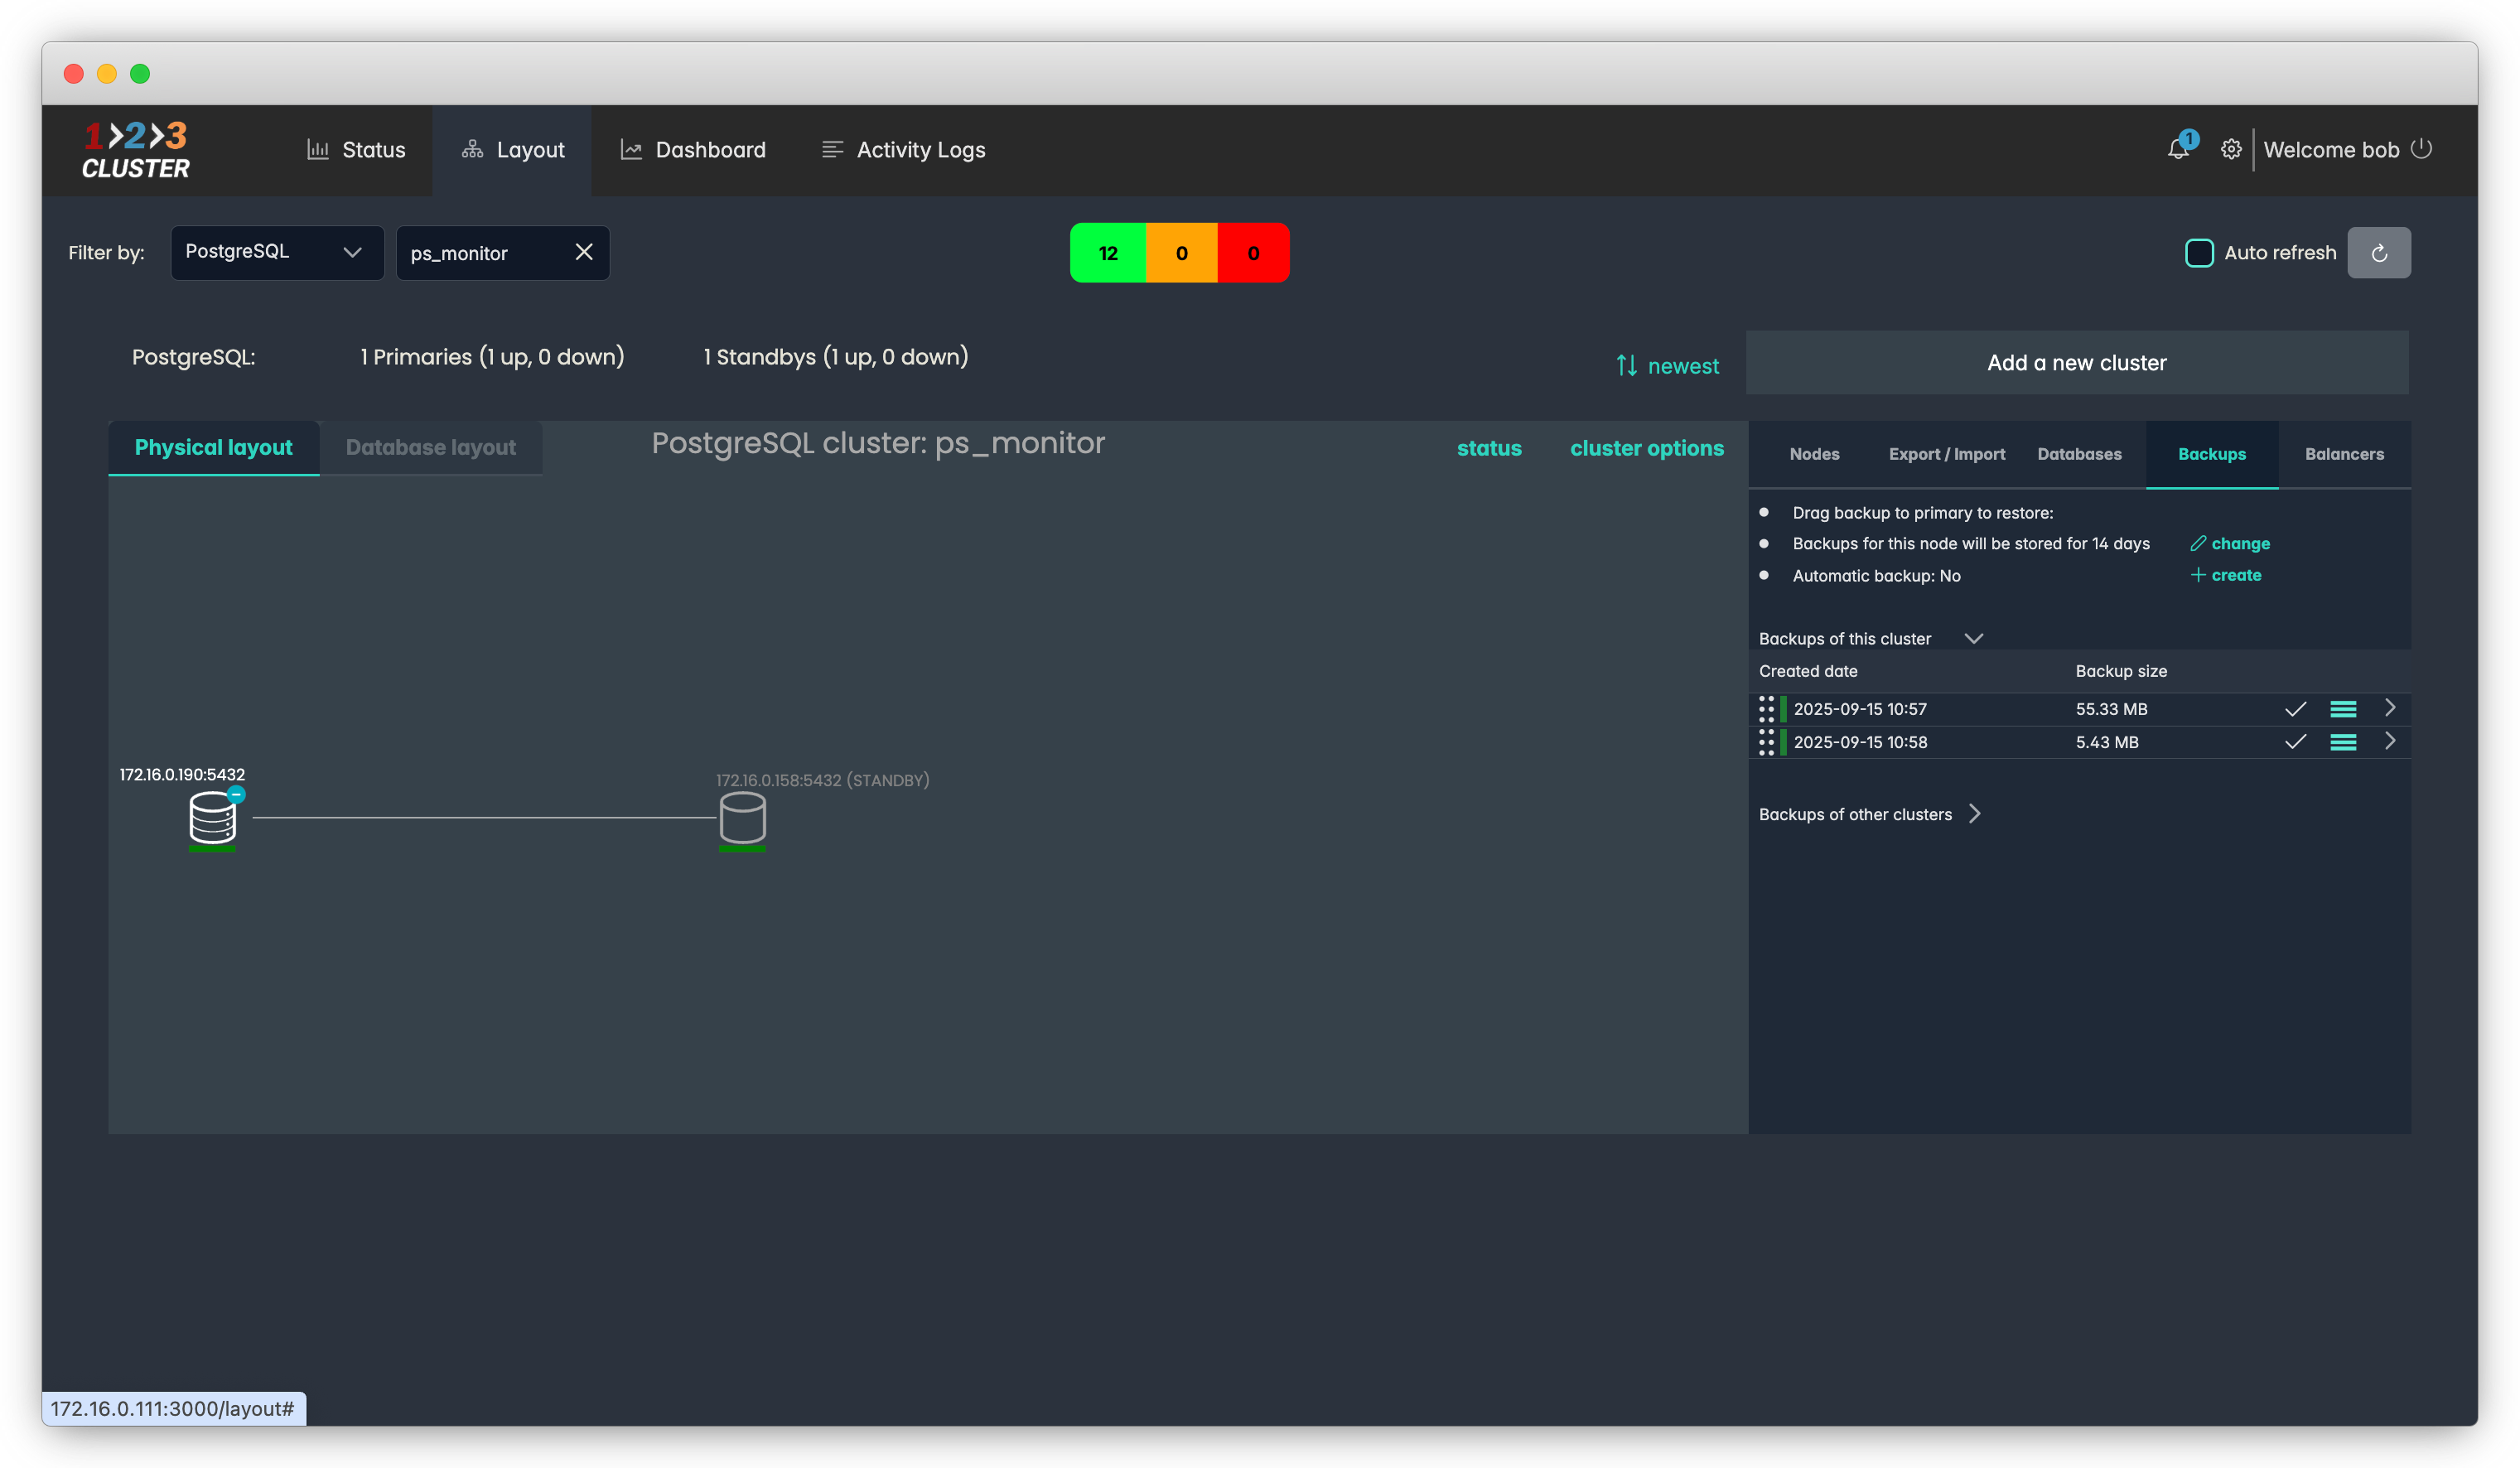Click the green status counter 12
This screenshot has height=1468, width=2520.
(x=1108, y=253)
